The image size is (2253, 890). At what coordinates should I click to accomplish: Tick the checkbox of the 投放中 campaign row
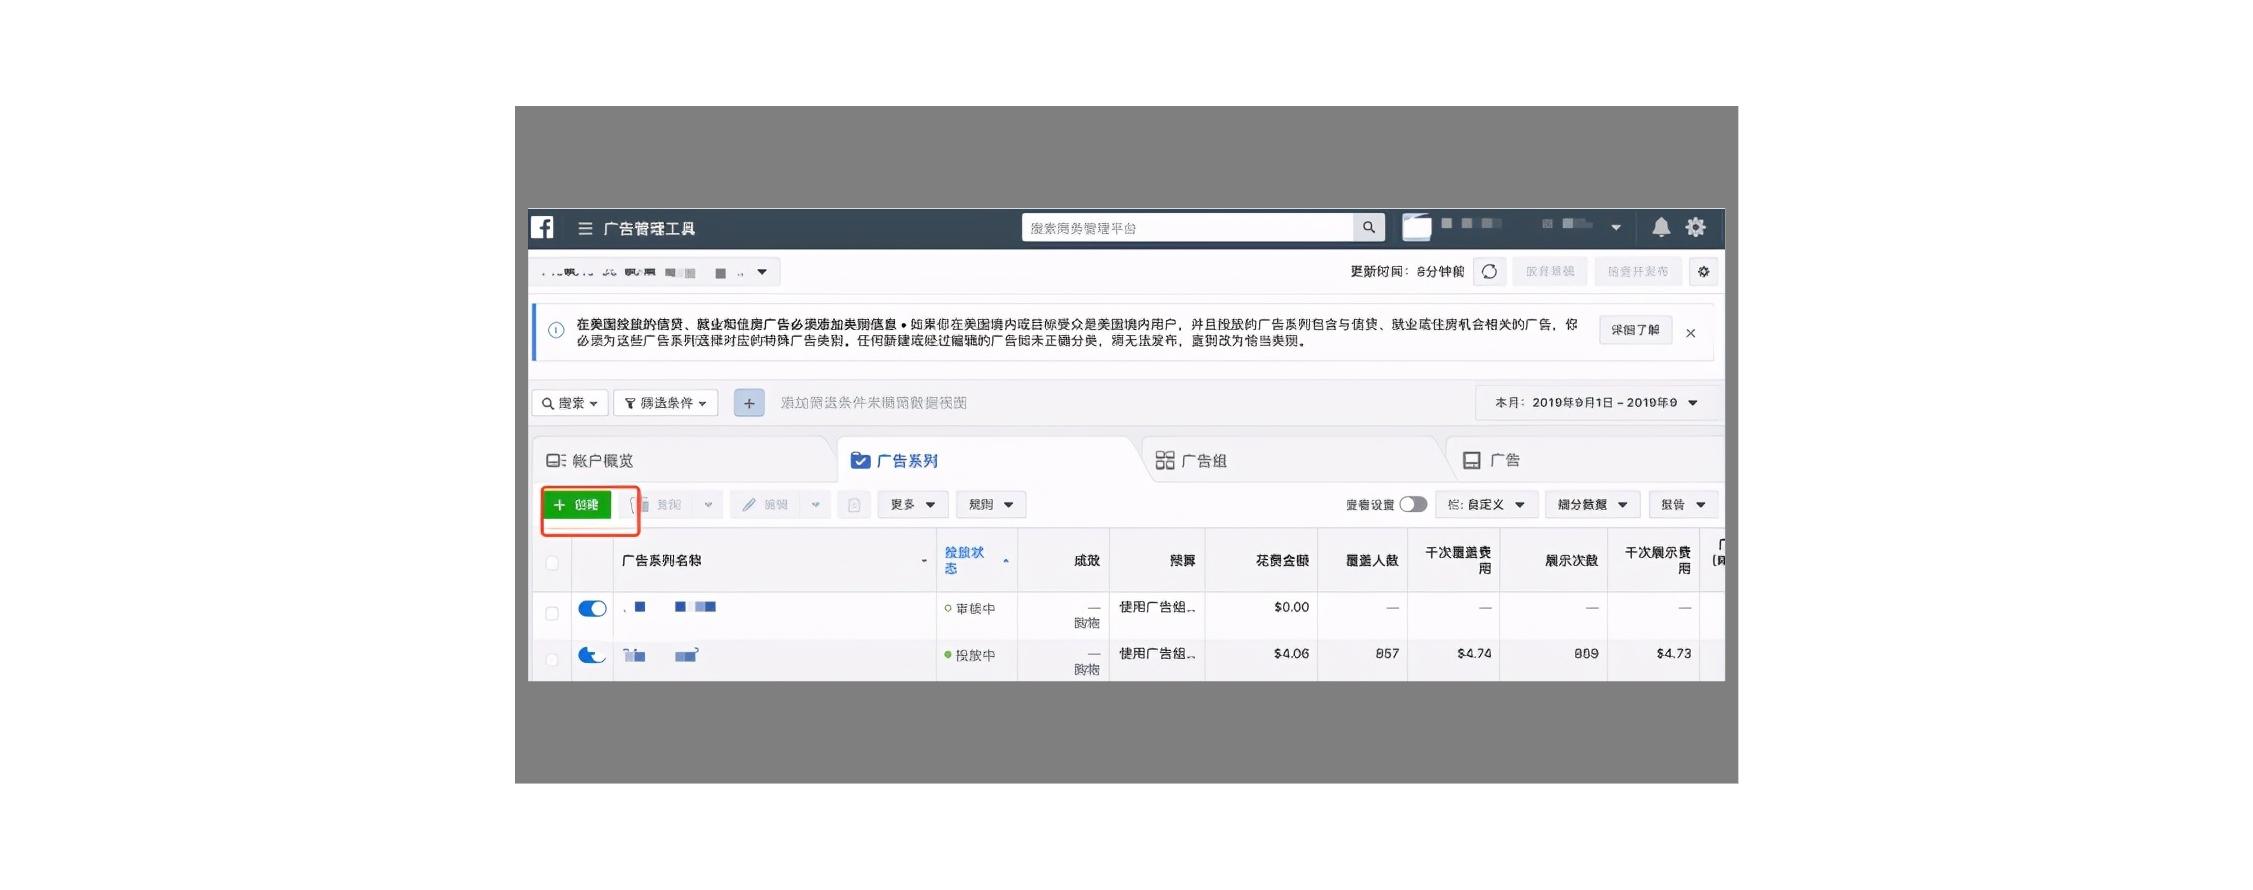tap(552, 660)
